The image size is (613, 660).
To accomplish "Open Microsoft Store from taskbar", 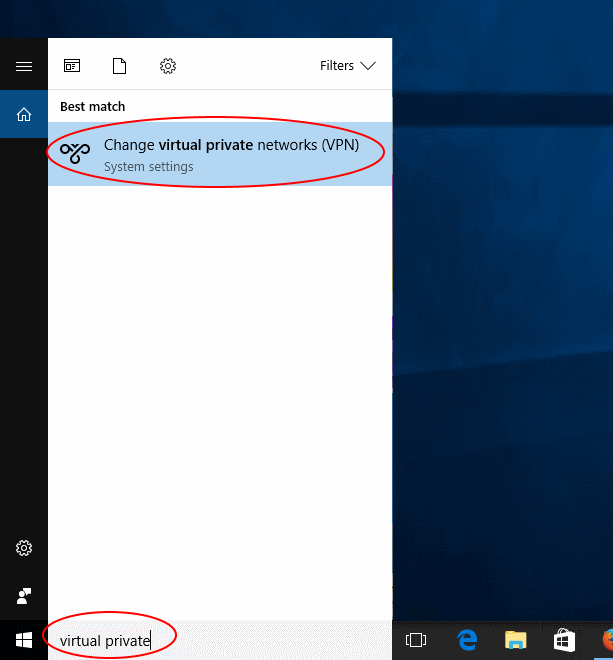I will point(564,640).
